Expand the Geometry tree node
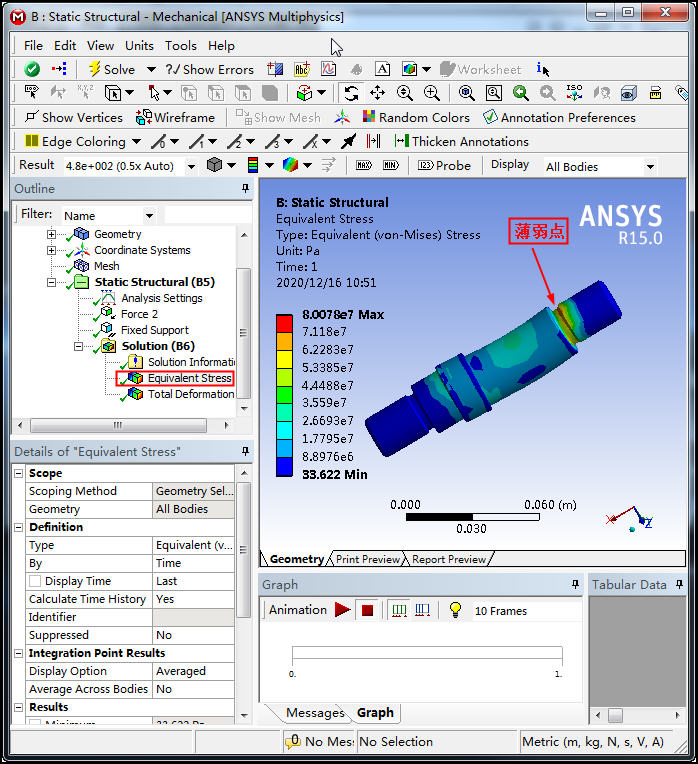 [x=51, y=234]
